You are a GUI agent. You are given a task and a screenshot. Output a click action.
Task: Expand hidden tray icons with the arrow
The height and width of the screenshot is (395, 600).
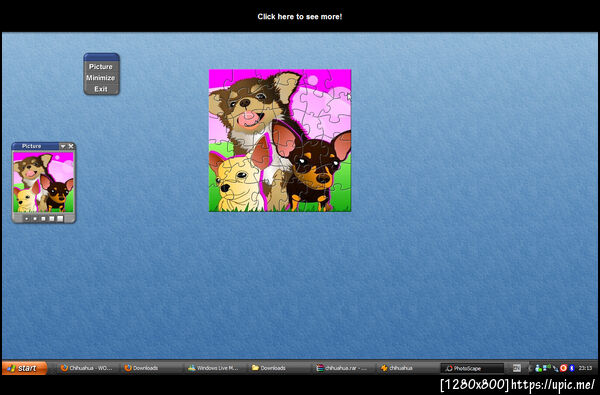coord(530,368)
